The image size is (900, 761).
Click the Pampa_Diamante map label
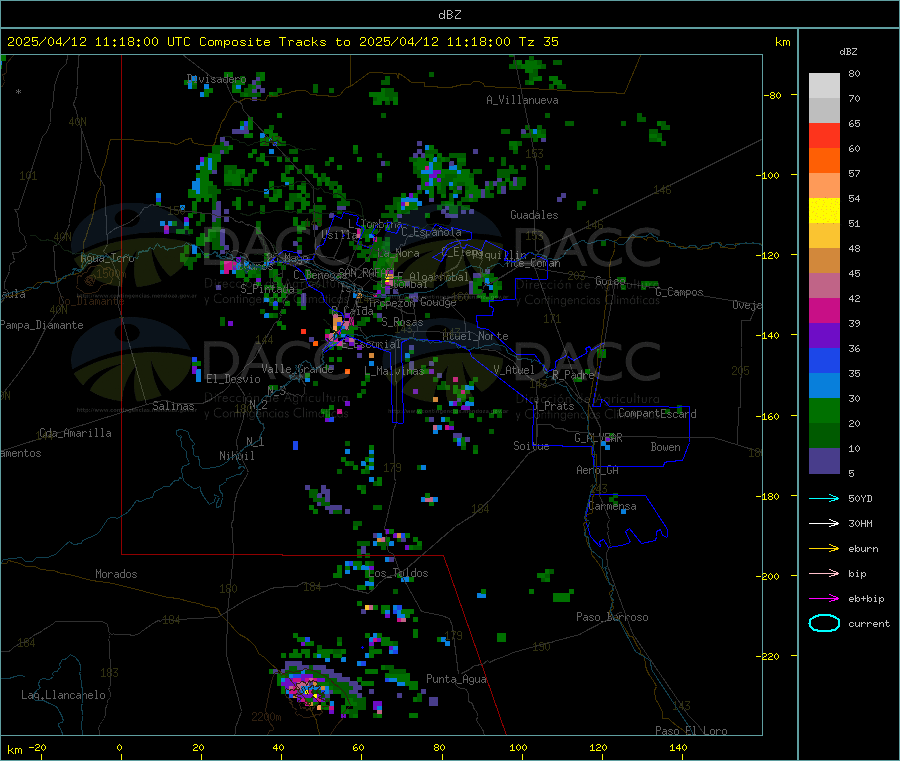click(42, 325)
